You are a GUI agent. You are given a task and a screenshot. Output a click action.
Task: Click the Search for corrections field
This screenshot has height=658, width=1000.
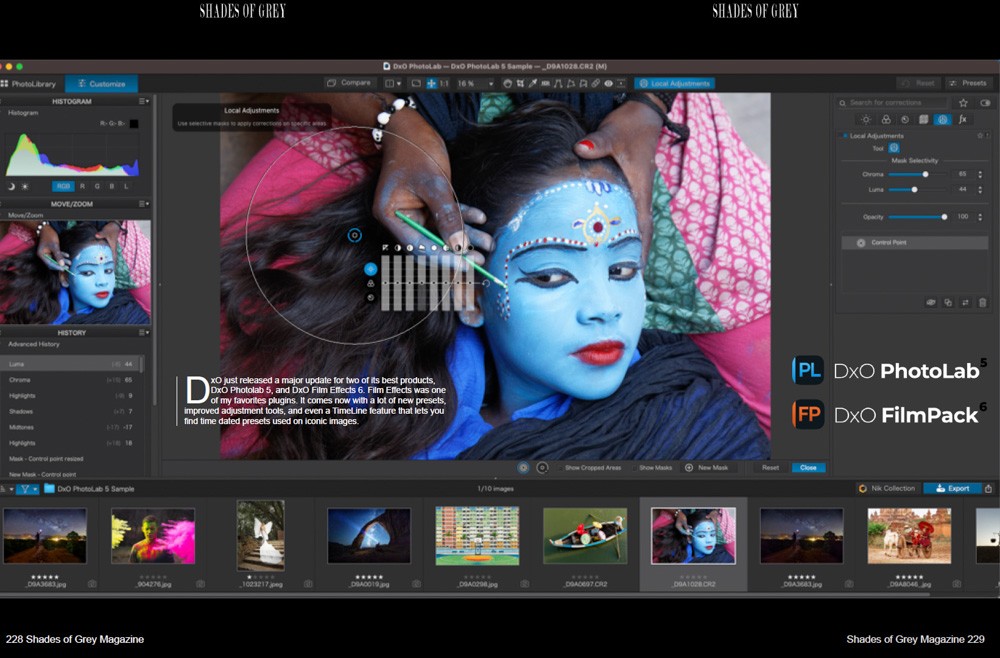tap(892, 103)
